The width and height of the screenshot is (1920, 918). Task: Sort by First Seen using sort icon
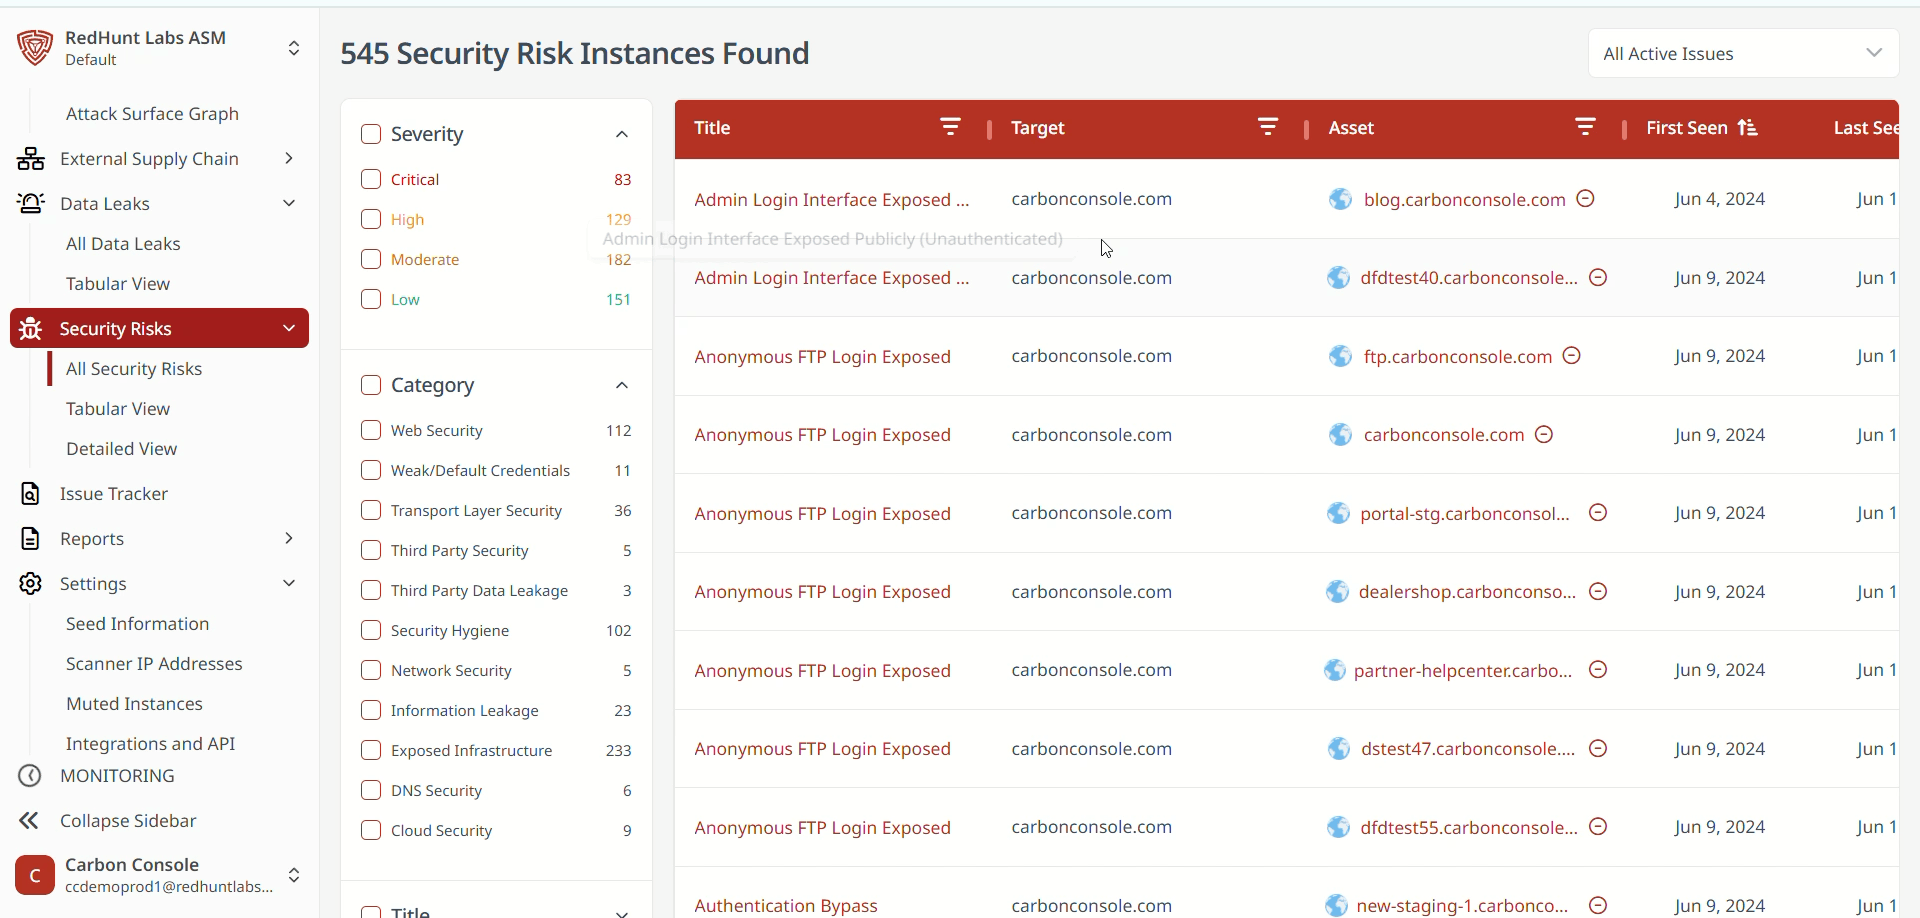coord(1747,127)
